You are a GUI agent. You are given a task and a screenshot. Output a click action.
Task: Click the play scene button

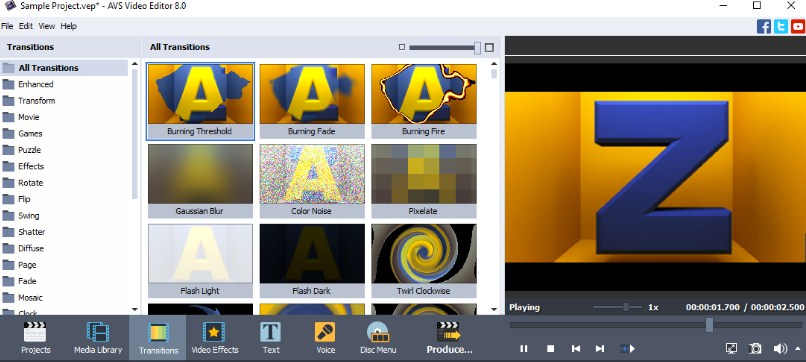[628, 349]
